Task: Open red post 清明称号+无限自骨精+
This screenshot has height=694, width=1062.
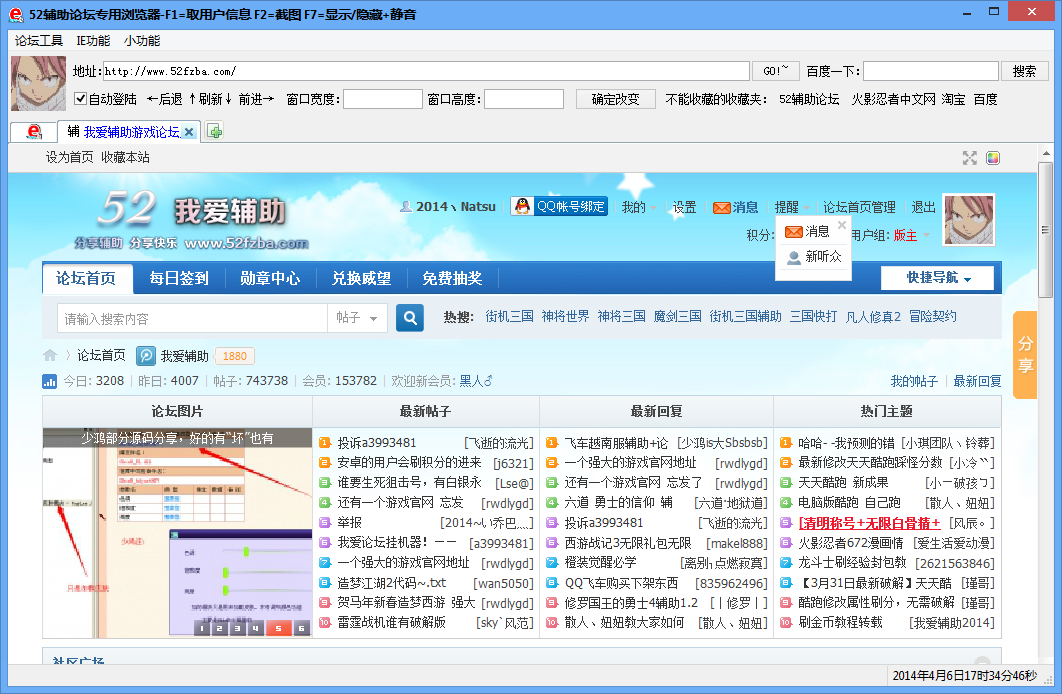Action: pyautogui.click(x=869, y=523)
